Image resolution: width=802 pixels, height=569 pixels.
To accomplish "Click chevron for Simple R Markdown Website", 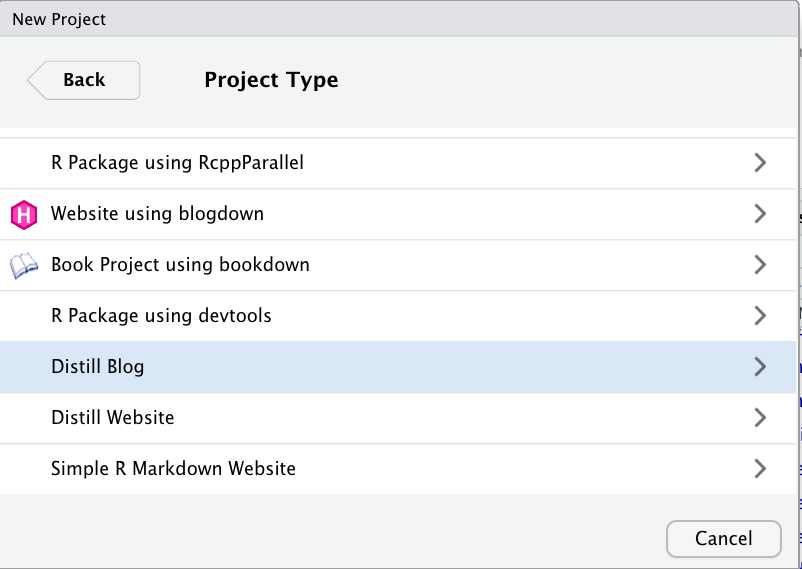I will 760,468.
